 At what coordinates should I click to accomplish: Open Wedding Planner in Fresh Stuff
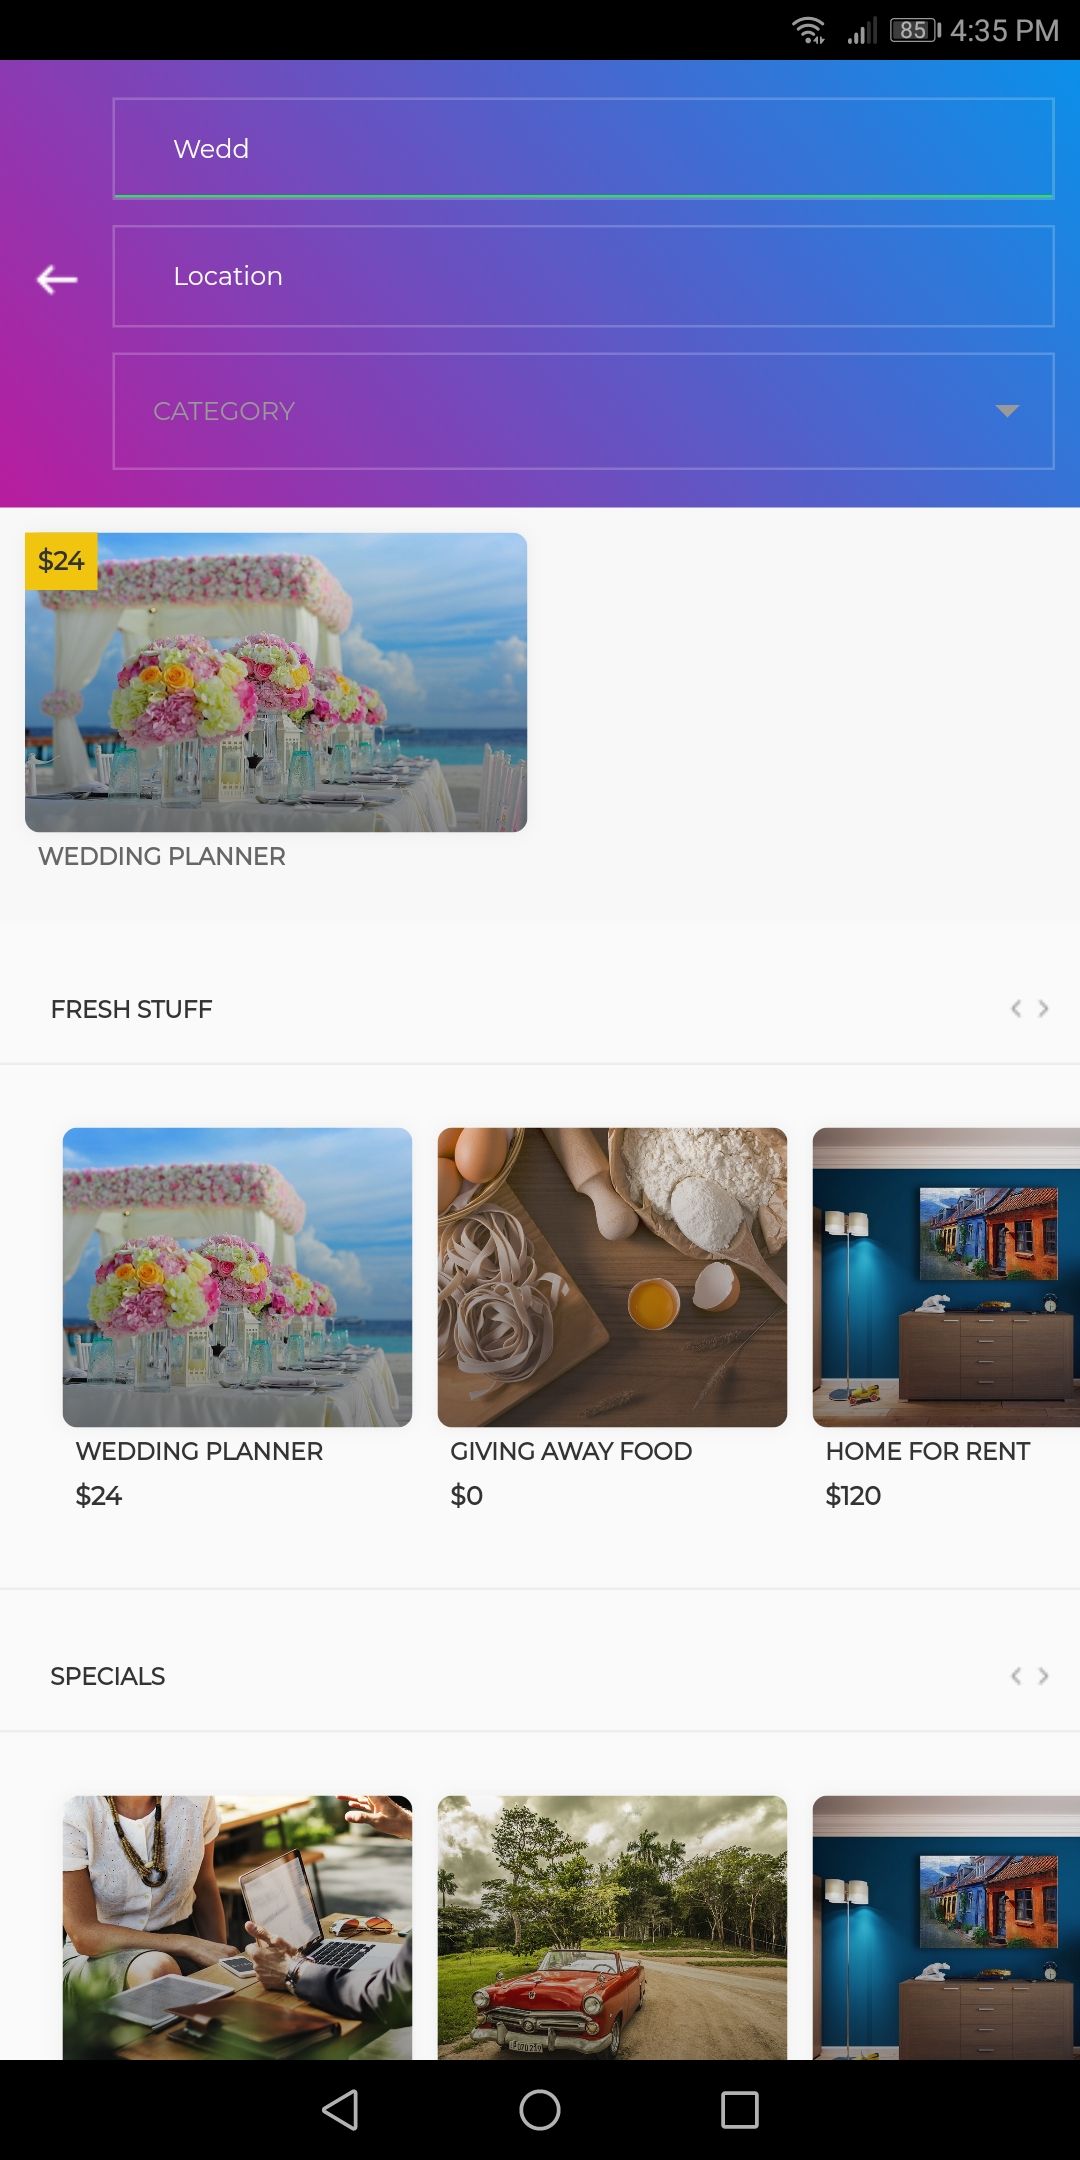[237, 1277]
